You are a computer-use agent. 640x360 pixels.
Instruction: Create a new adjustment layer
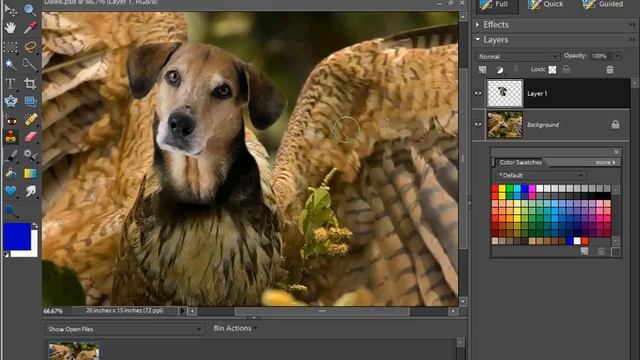click(500, 70)
